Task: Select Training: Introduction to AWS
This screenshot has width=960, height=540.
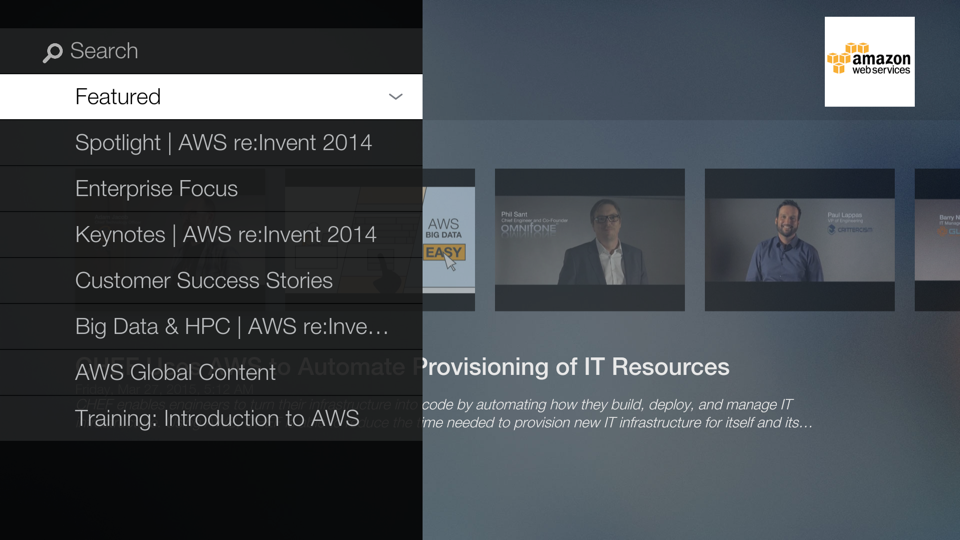Action: pyautogui.click(x=217, y=419)
